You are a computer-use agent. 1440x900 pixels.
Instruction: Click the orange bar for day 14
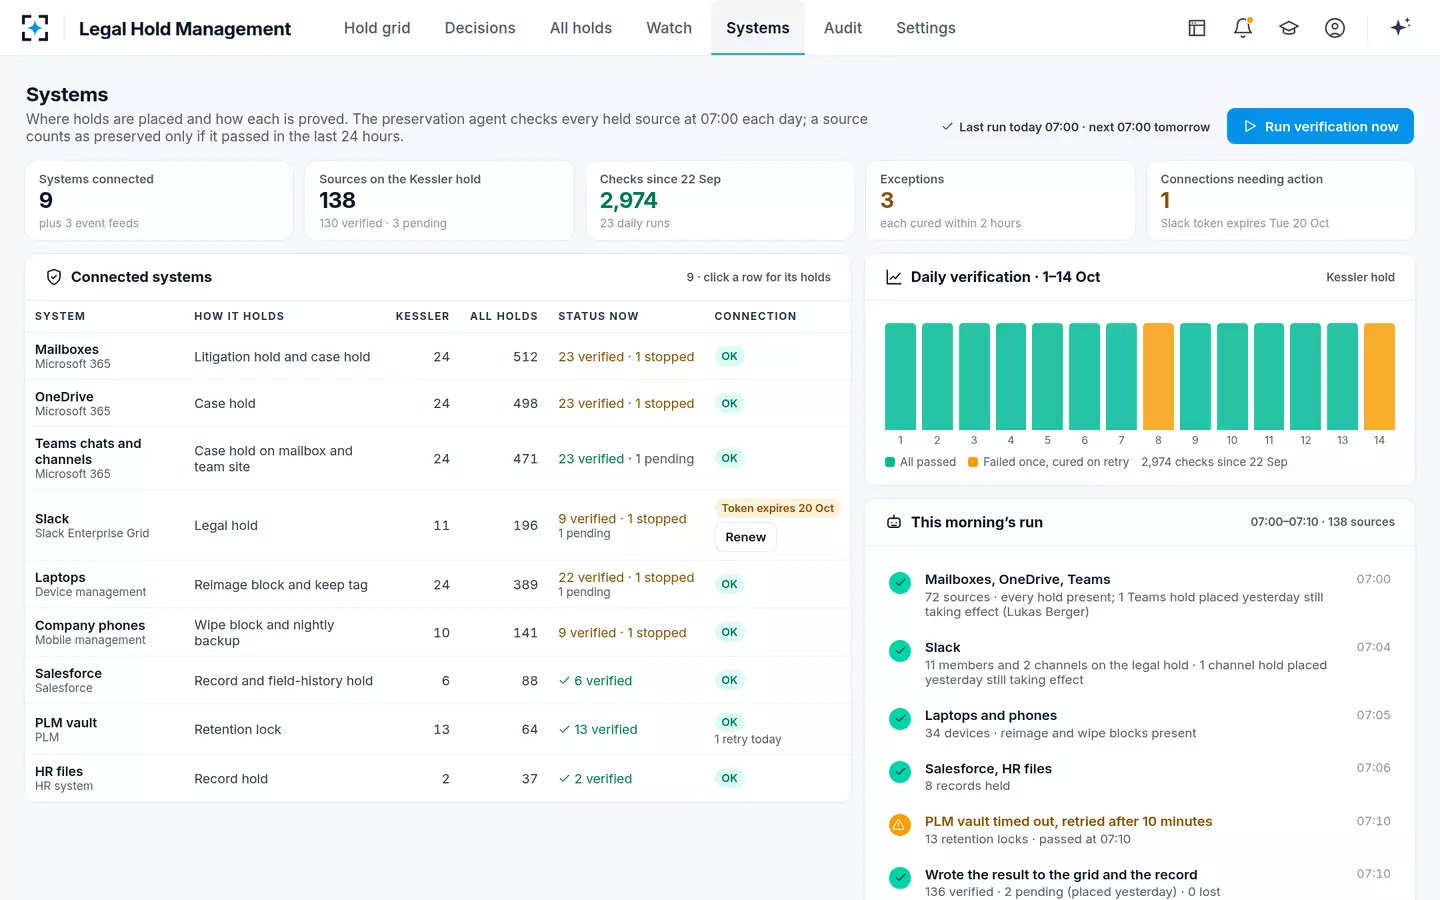click(1379, 376)
